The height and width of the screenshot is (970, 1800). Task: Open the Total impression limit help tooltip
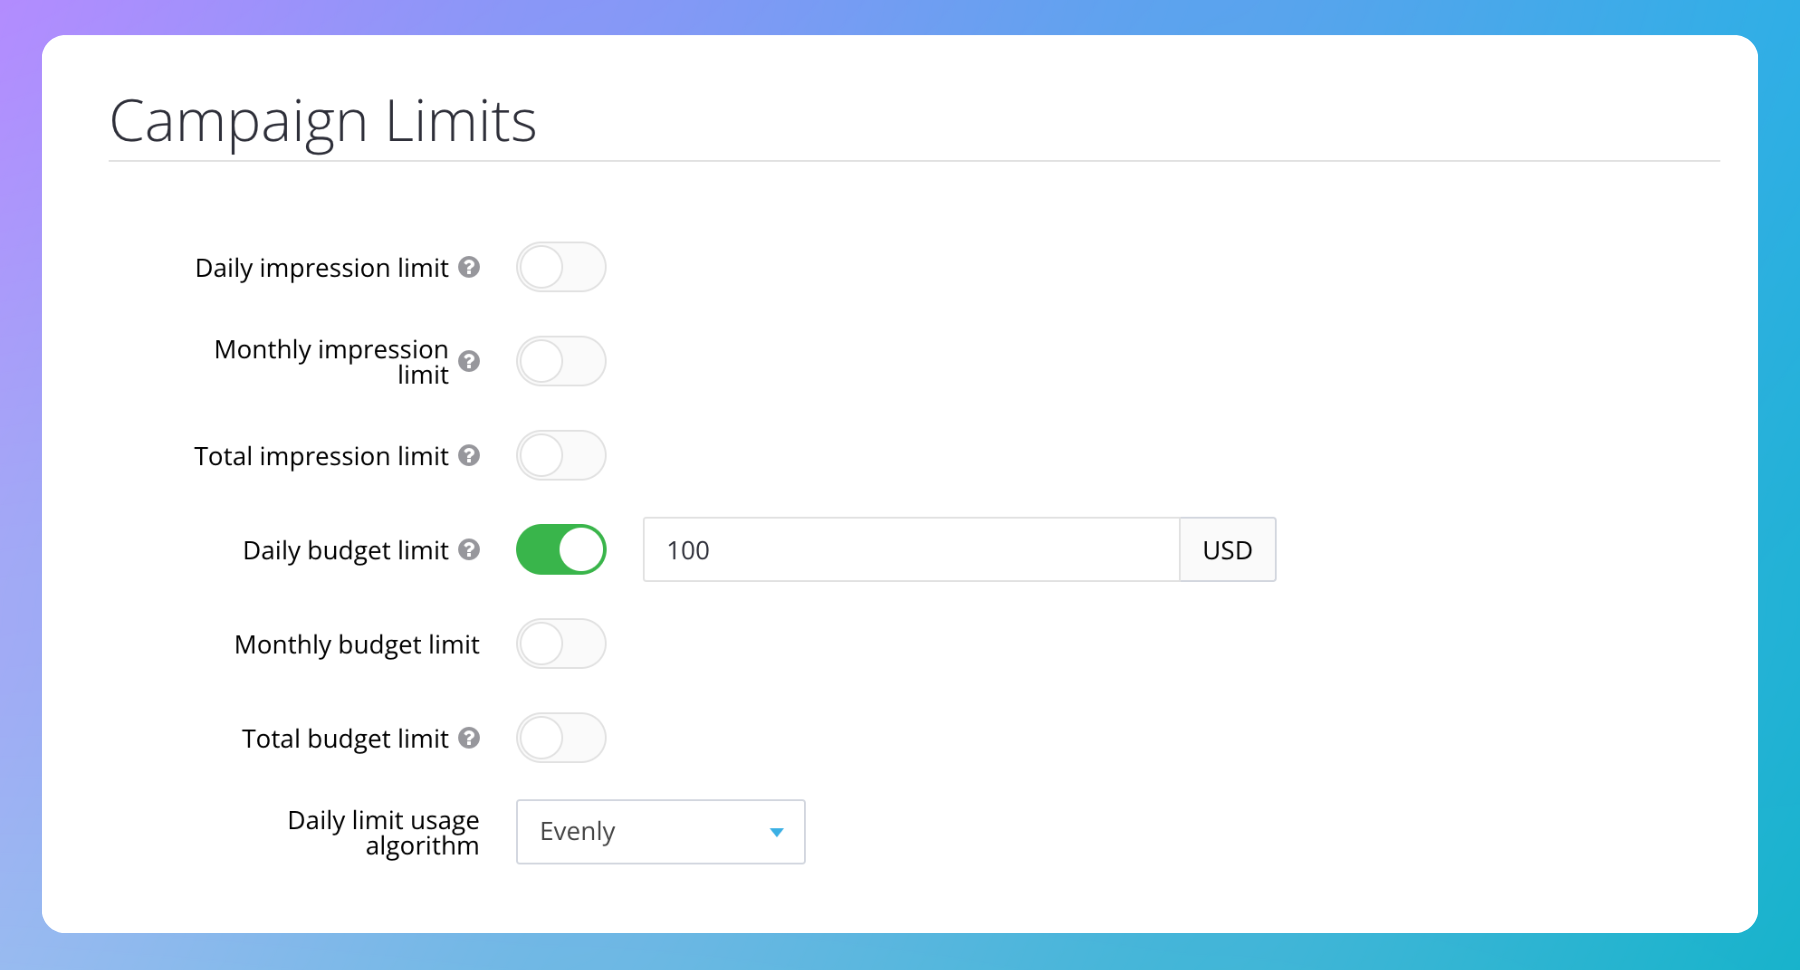tap(469, 456)
